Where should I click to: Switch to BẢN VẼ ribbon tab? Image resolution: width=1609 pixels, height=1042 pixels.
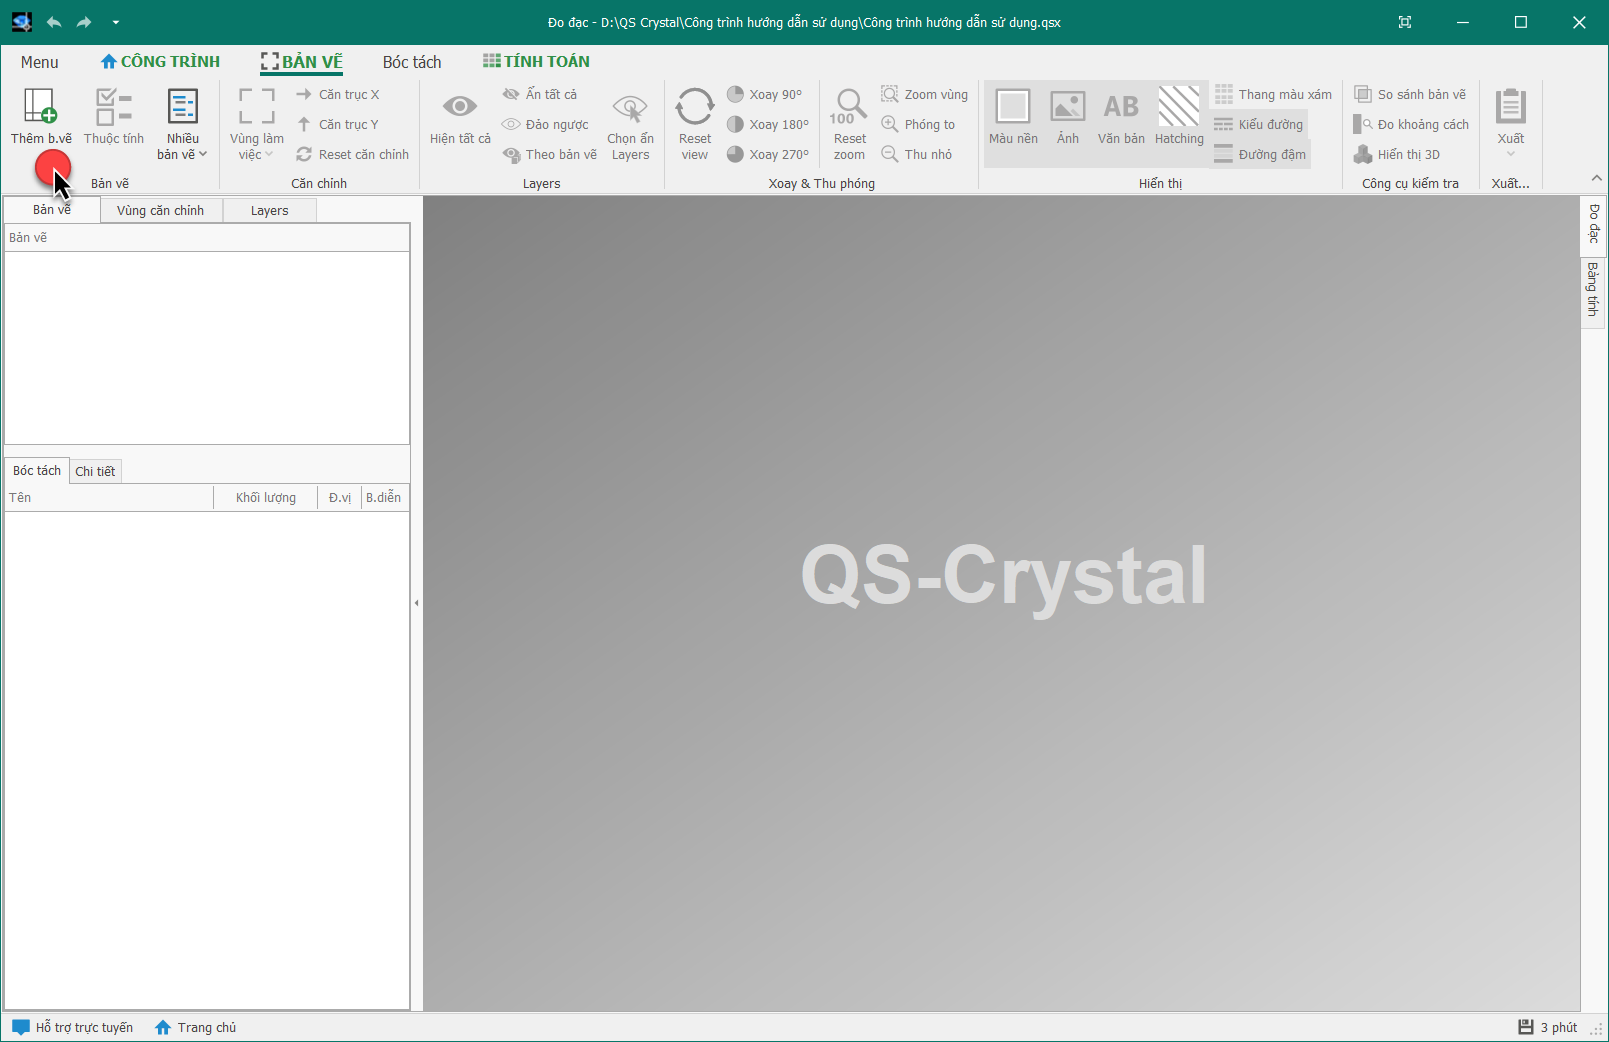click(301, 62)
